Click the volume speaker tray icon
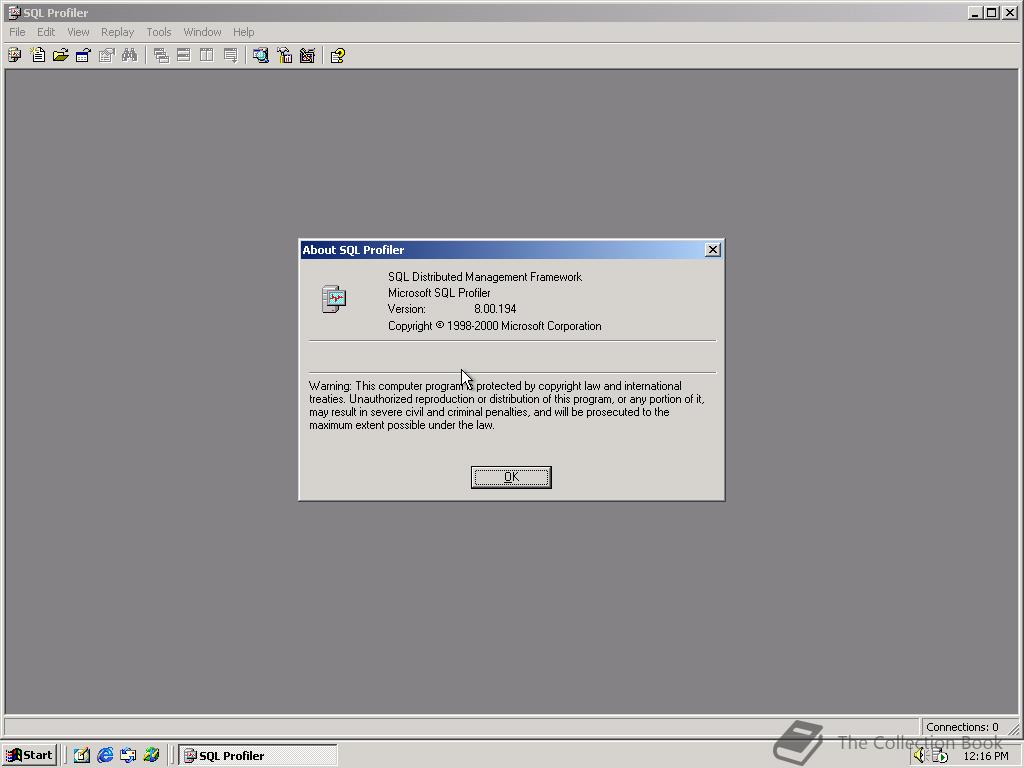Screen dimensions: 1024x768 [920, 756]
